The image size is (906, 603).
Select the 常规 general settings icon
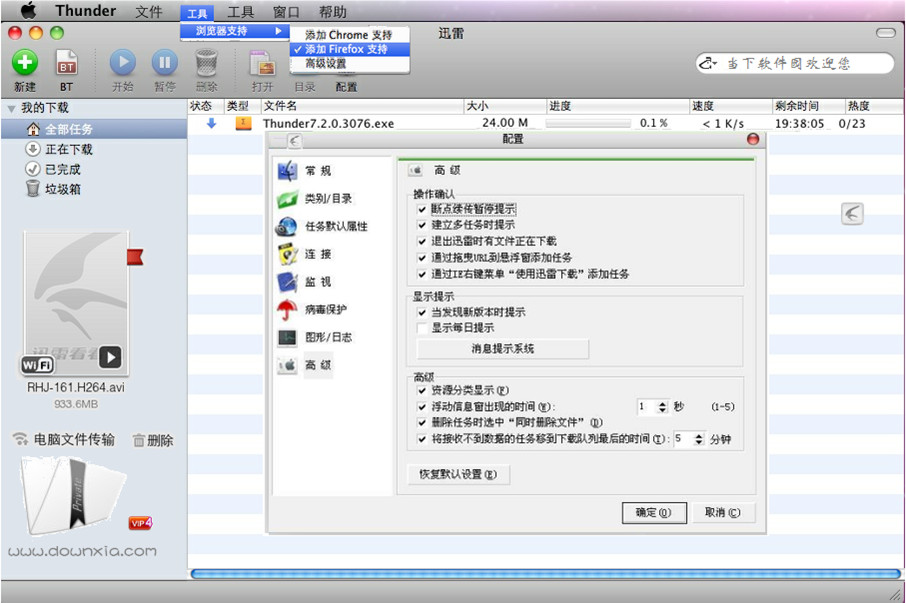pyautogui.click(x=287, y=171)
